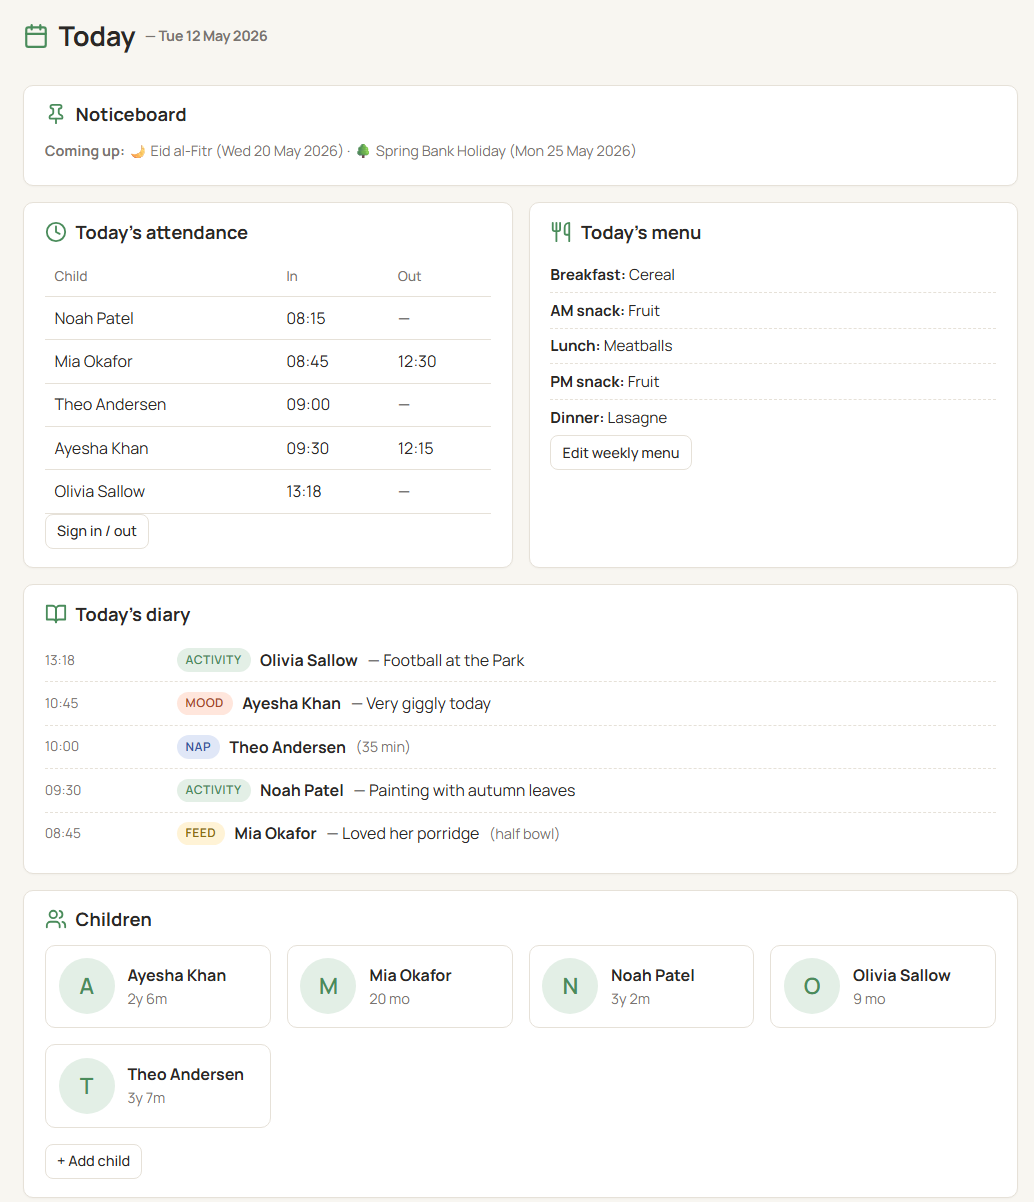Click ACTIVITY tag on Noah Patel diary entry

(214, 790)
